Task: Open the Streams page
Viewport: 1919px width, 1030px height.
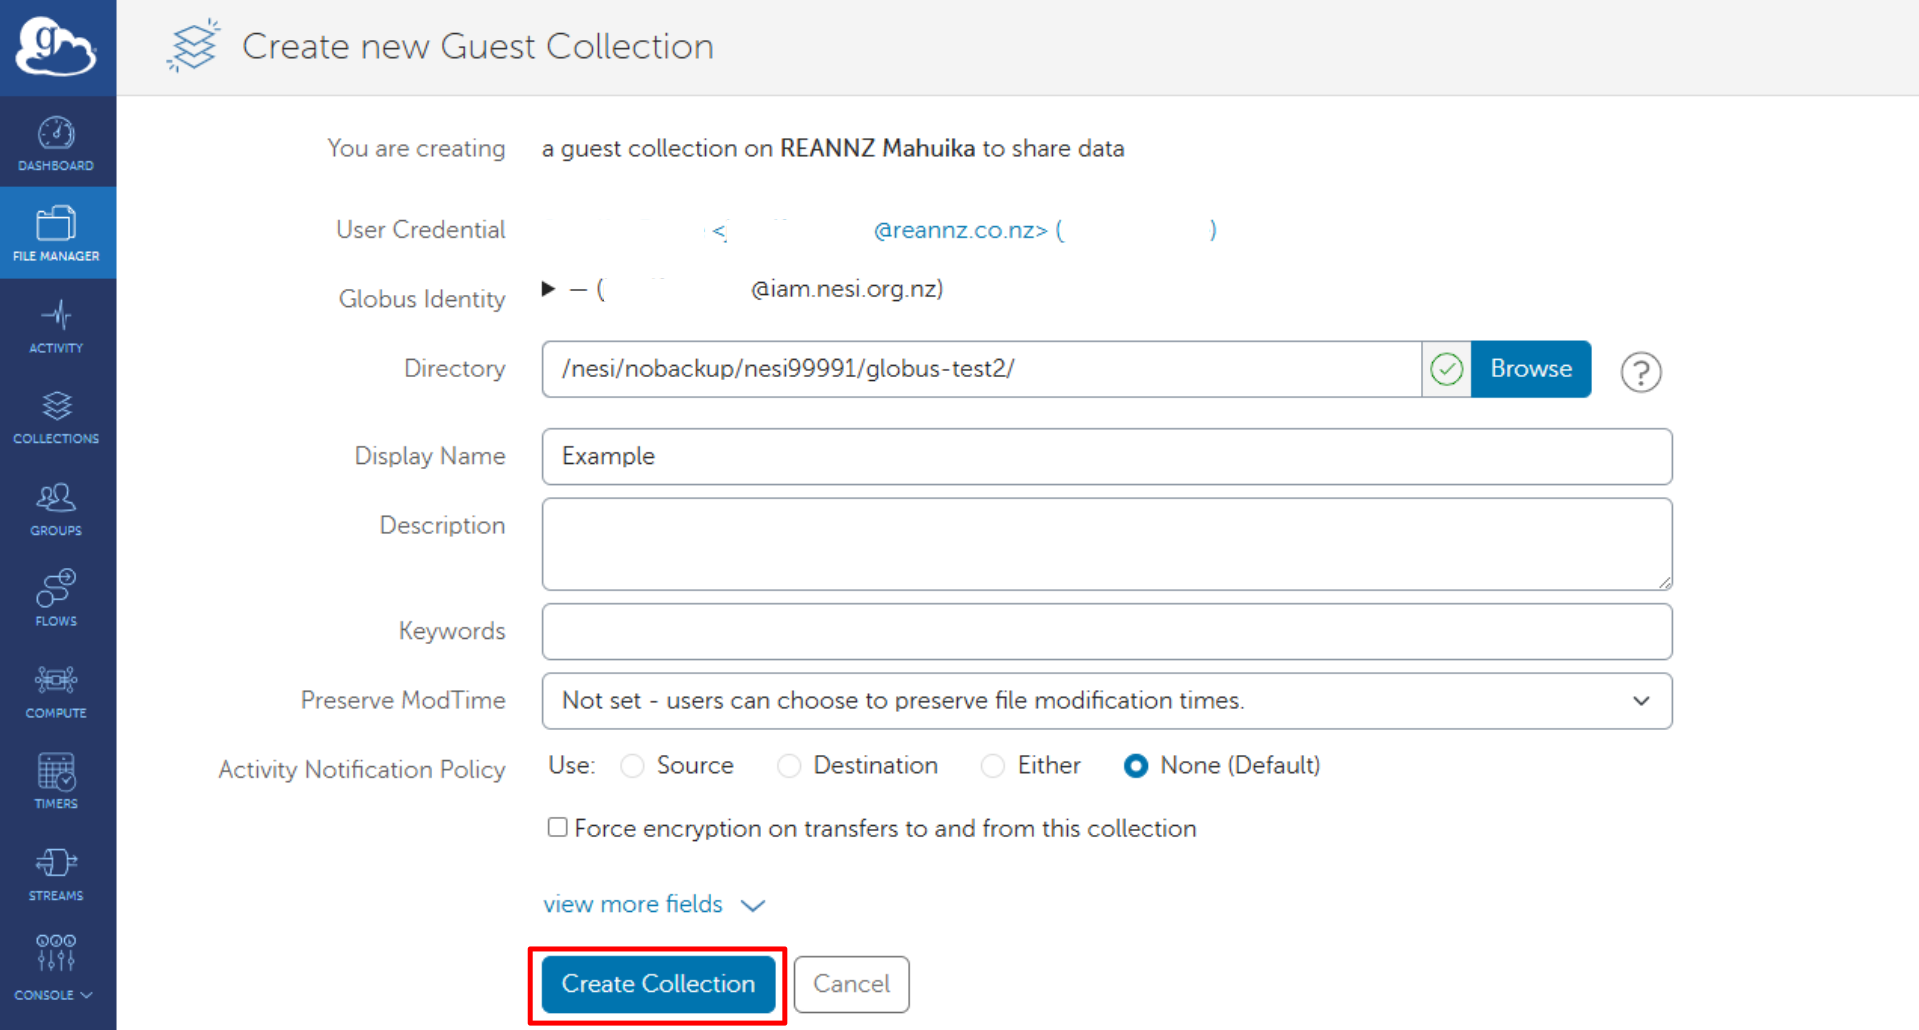Action: (x=57, y=873)
